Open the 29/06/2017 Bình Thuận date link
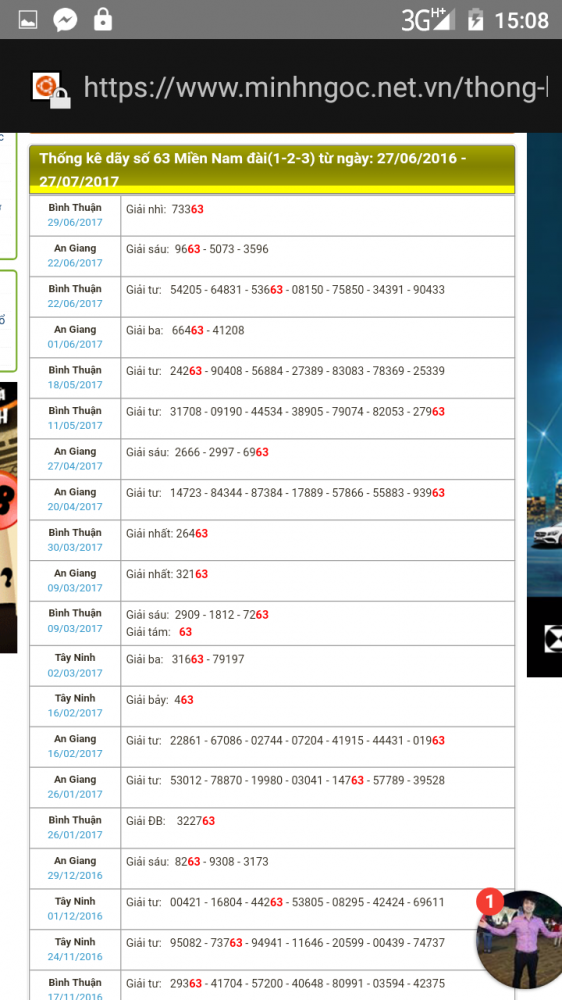The width and height of the screenshot is (562, 1000). pos(75,223)
